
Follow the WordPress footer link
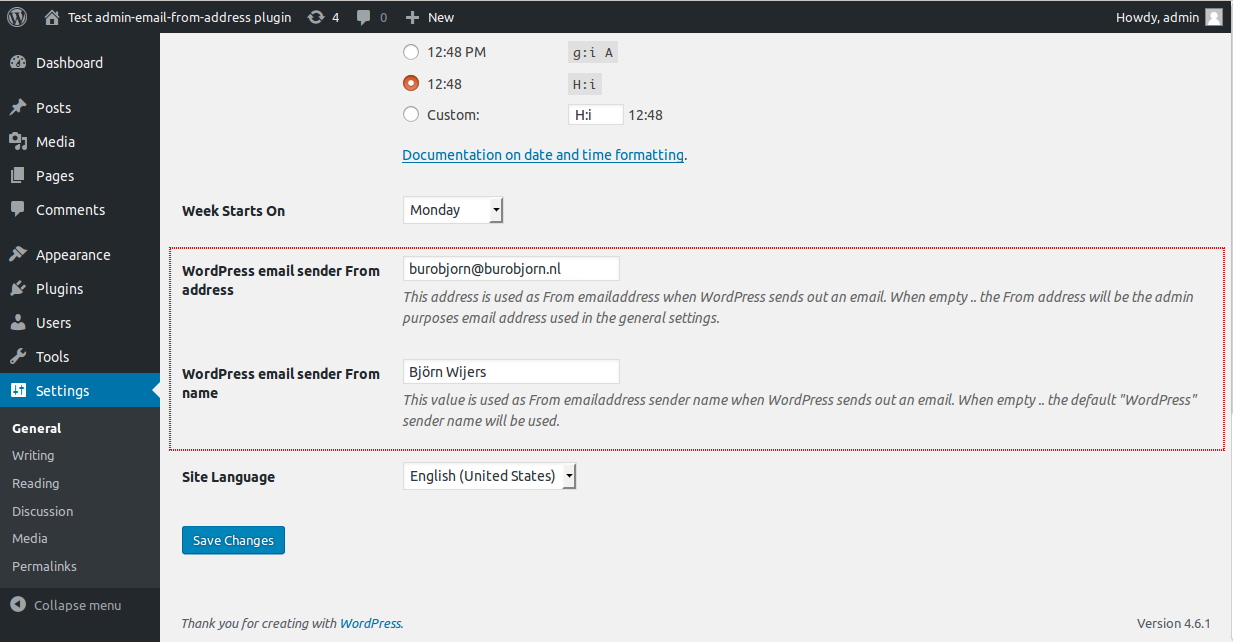point(370,623)
